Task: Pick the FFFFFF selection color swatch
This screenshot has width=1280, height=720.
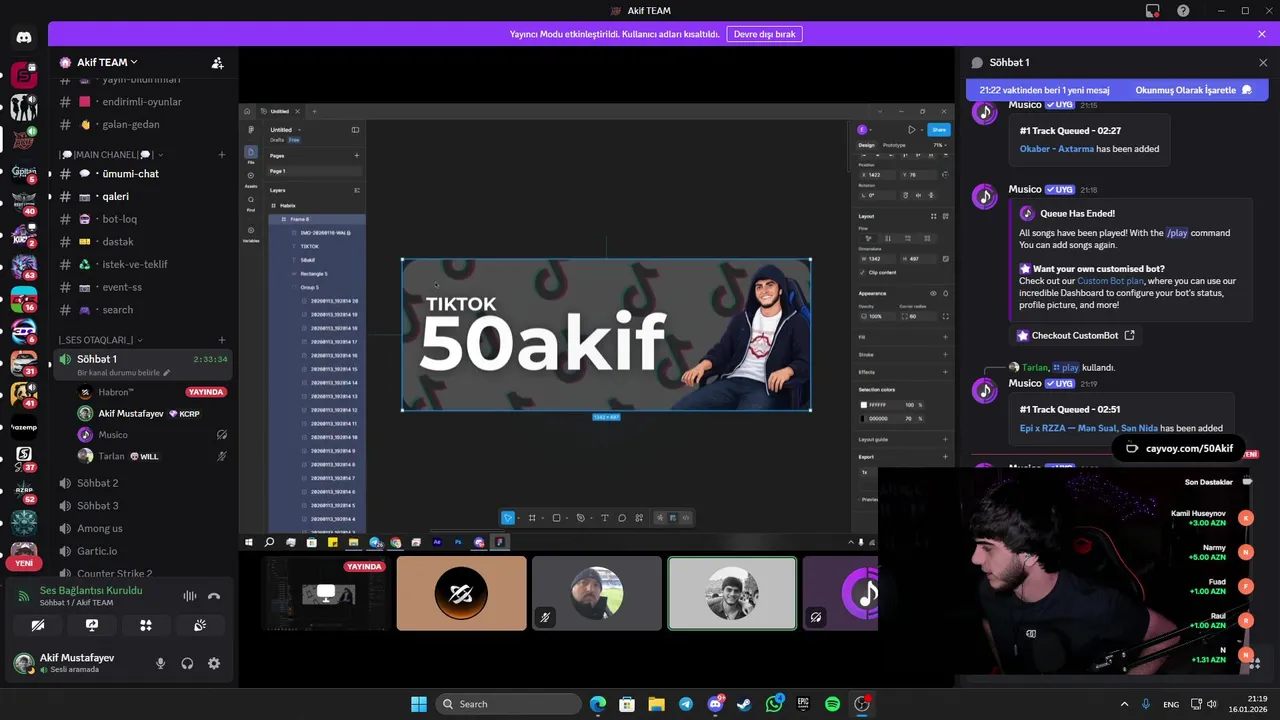Action: point(864,405)
